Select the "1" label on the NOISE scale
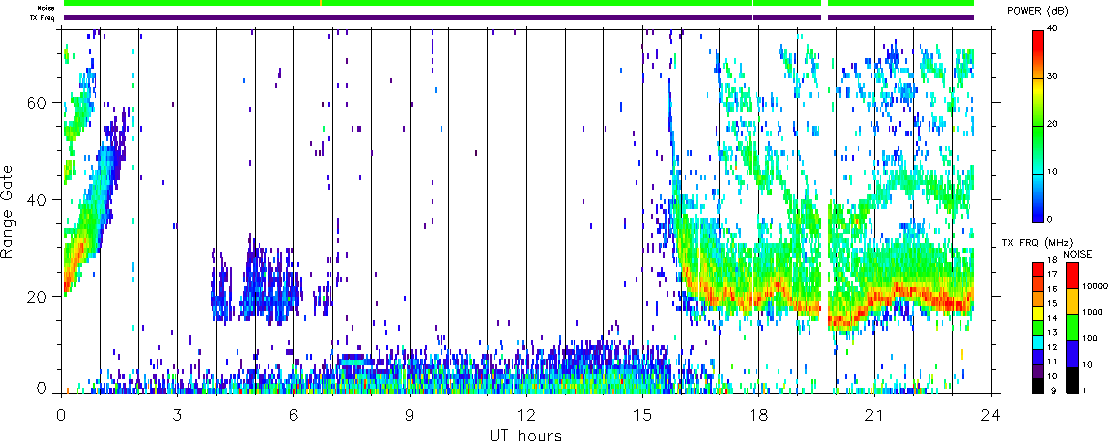The width and height of the screenshot is (1108, 441). pos(1085,390)
